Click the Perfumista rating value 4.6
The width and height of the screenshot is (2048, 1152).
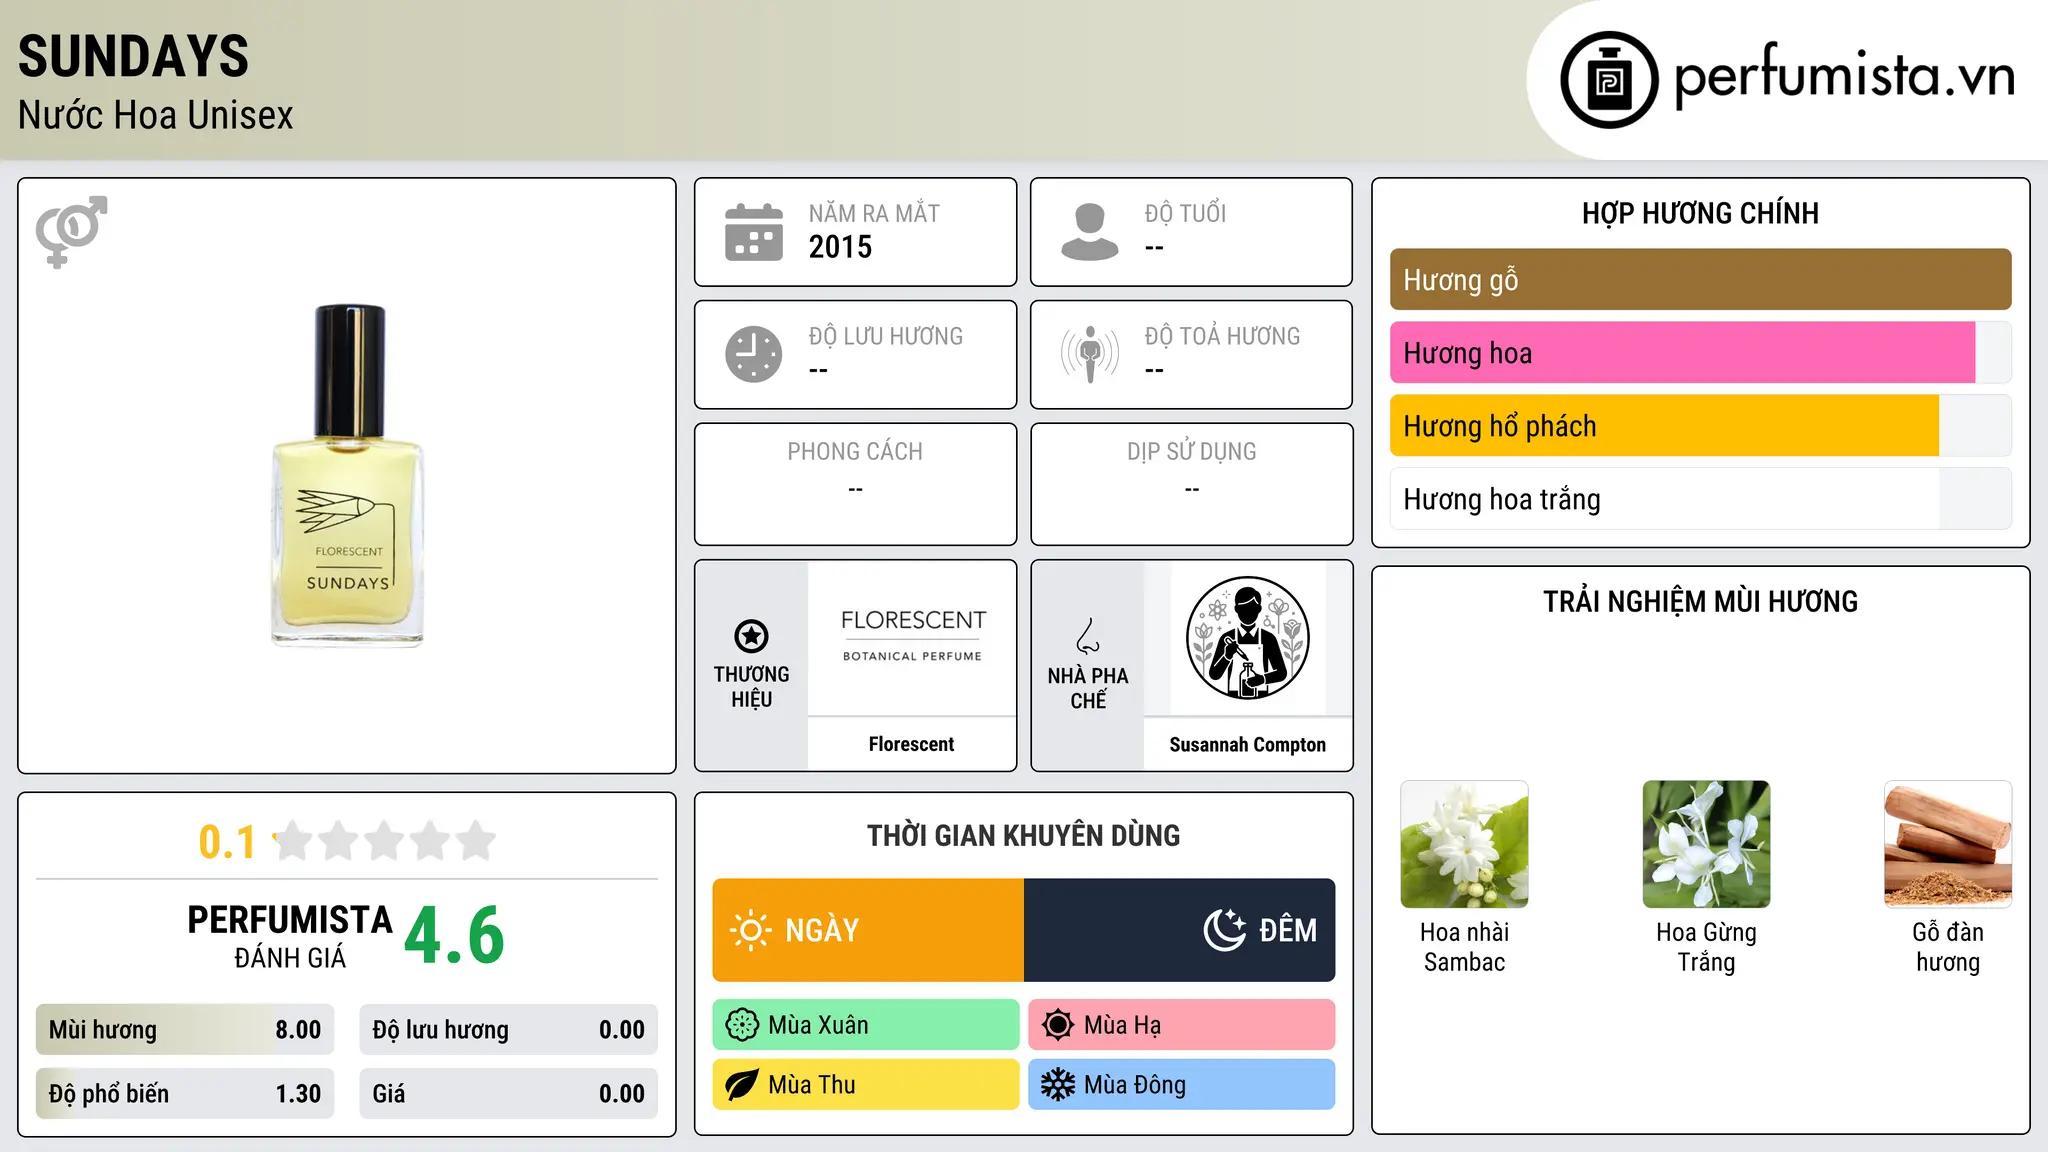tap(454, 936)
